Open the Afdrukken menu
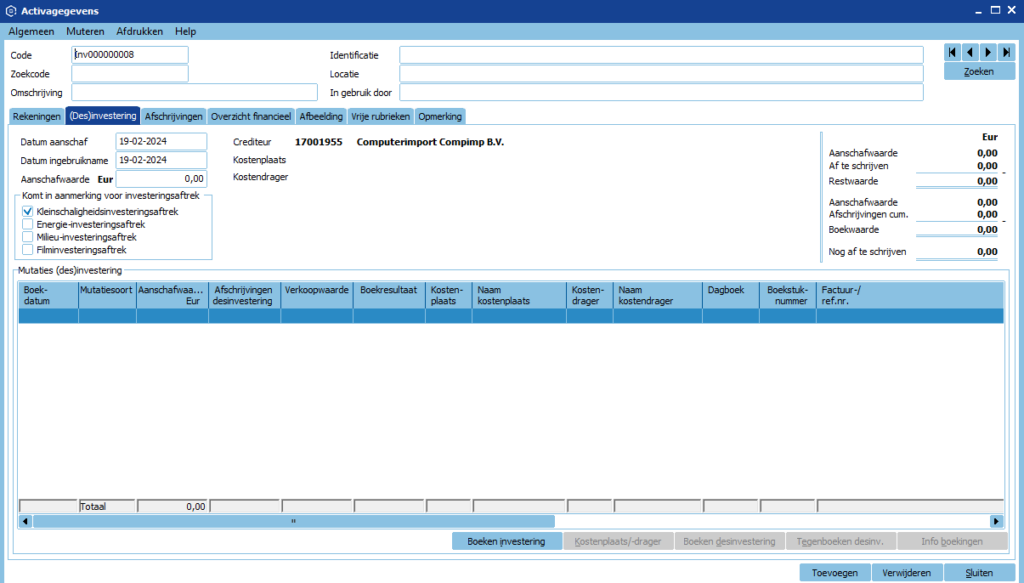1024x583 pixels. [x=140, y=31]
